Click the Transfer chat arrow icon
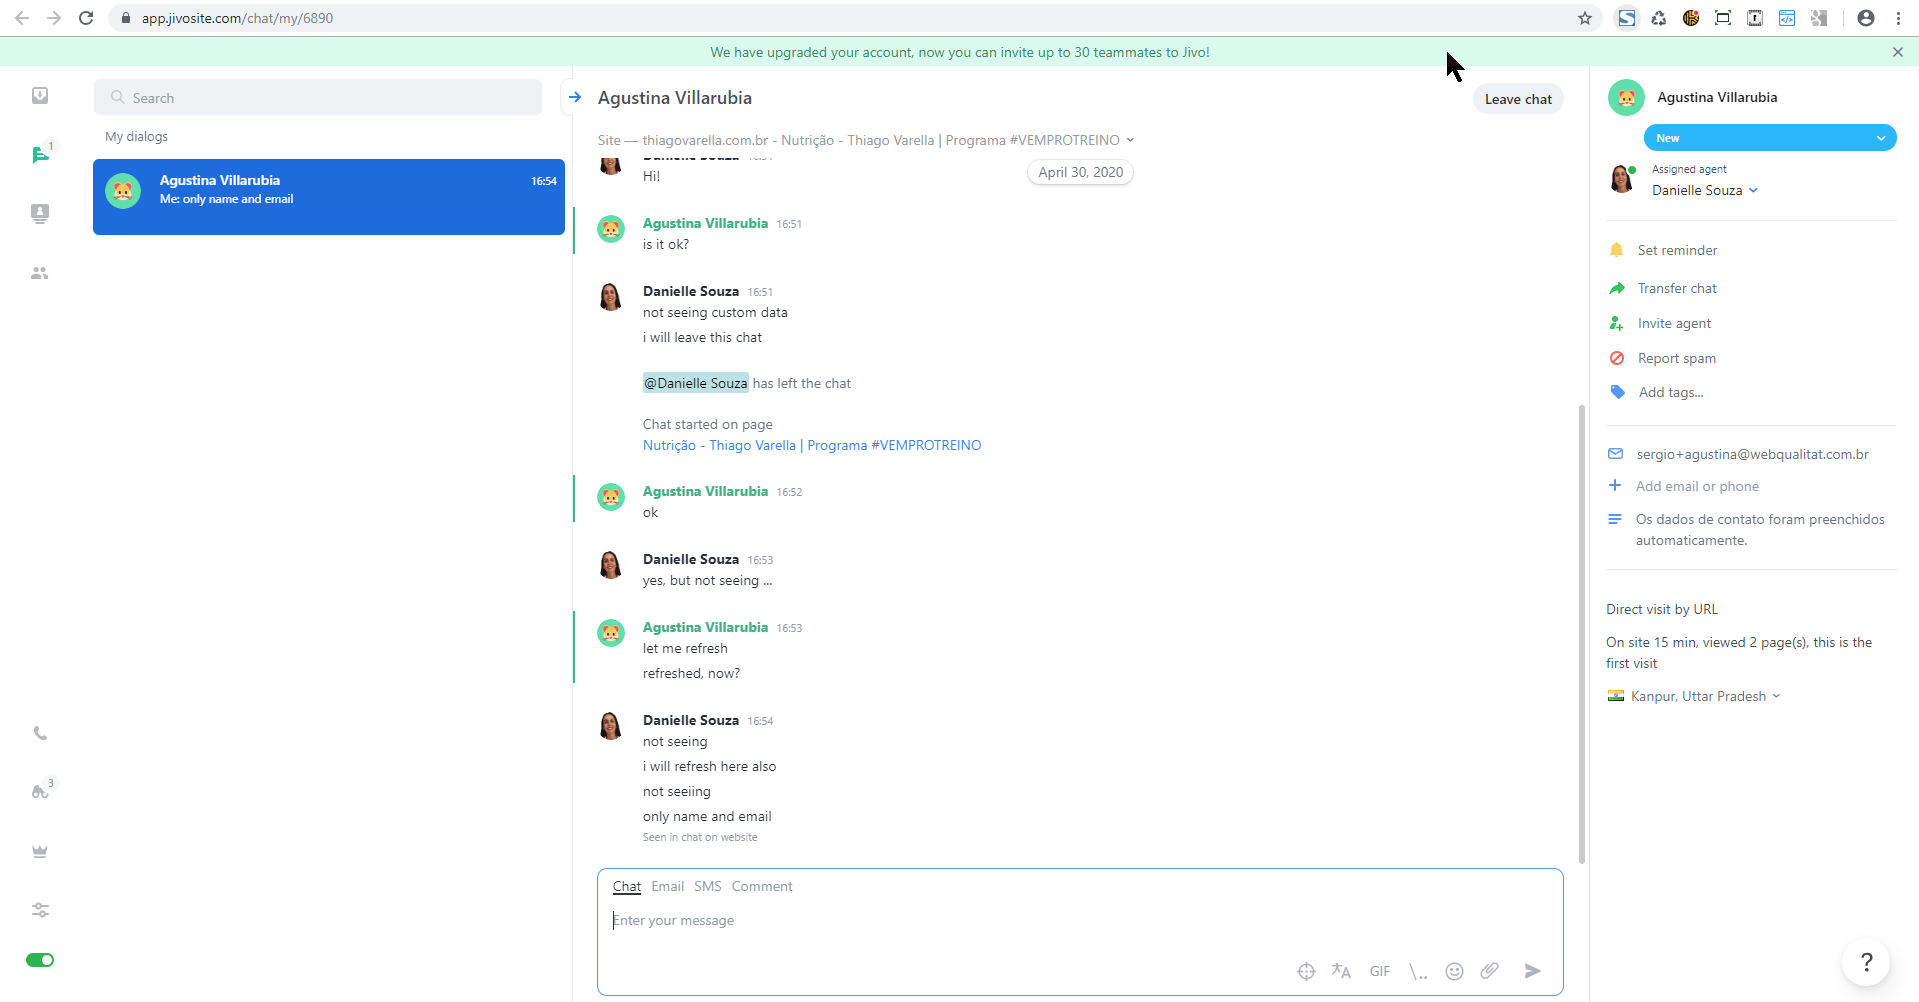The image size is (1919, 1002). click(1616, 288)
